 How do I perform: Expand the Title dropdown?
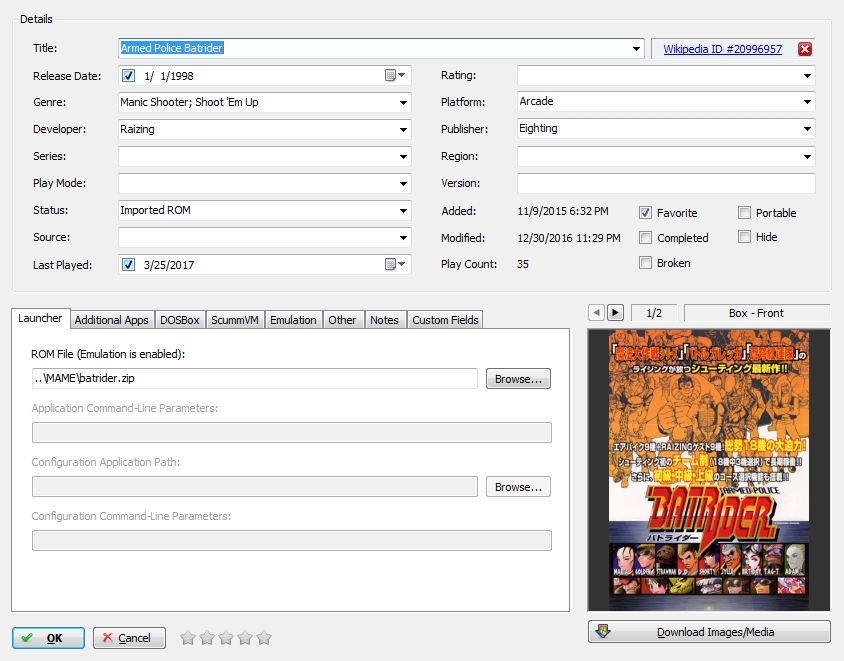(x=636, y=48)
